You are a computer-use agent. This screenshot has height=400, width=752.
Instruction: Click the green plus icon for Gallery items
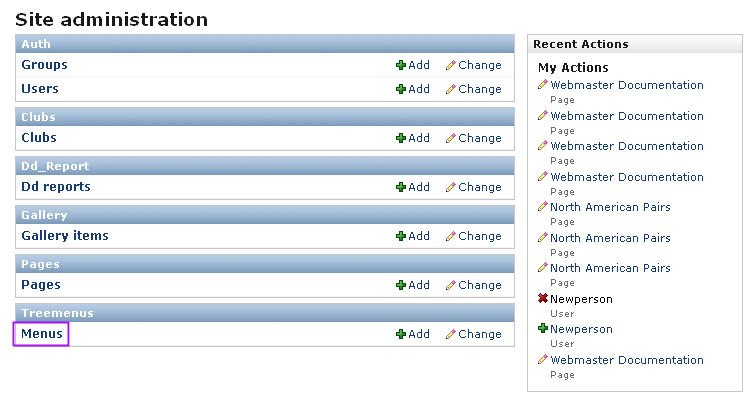[x=401, y=236]
